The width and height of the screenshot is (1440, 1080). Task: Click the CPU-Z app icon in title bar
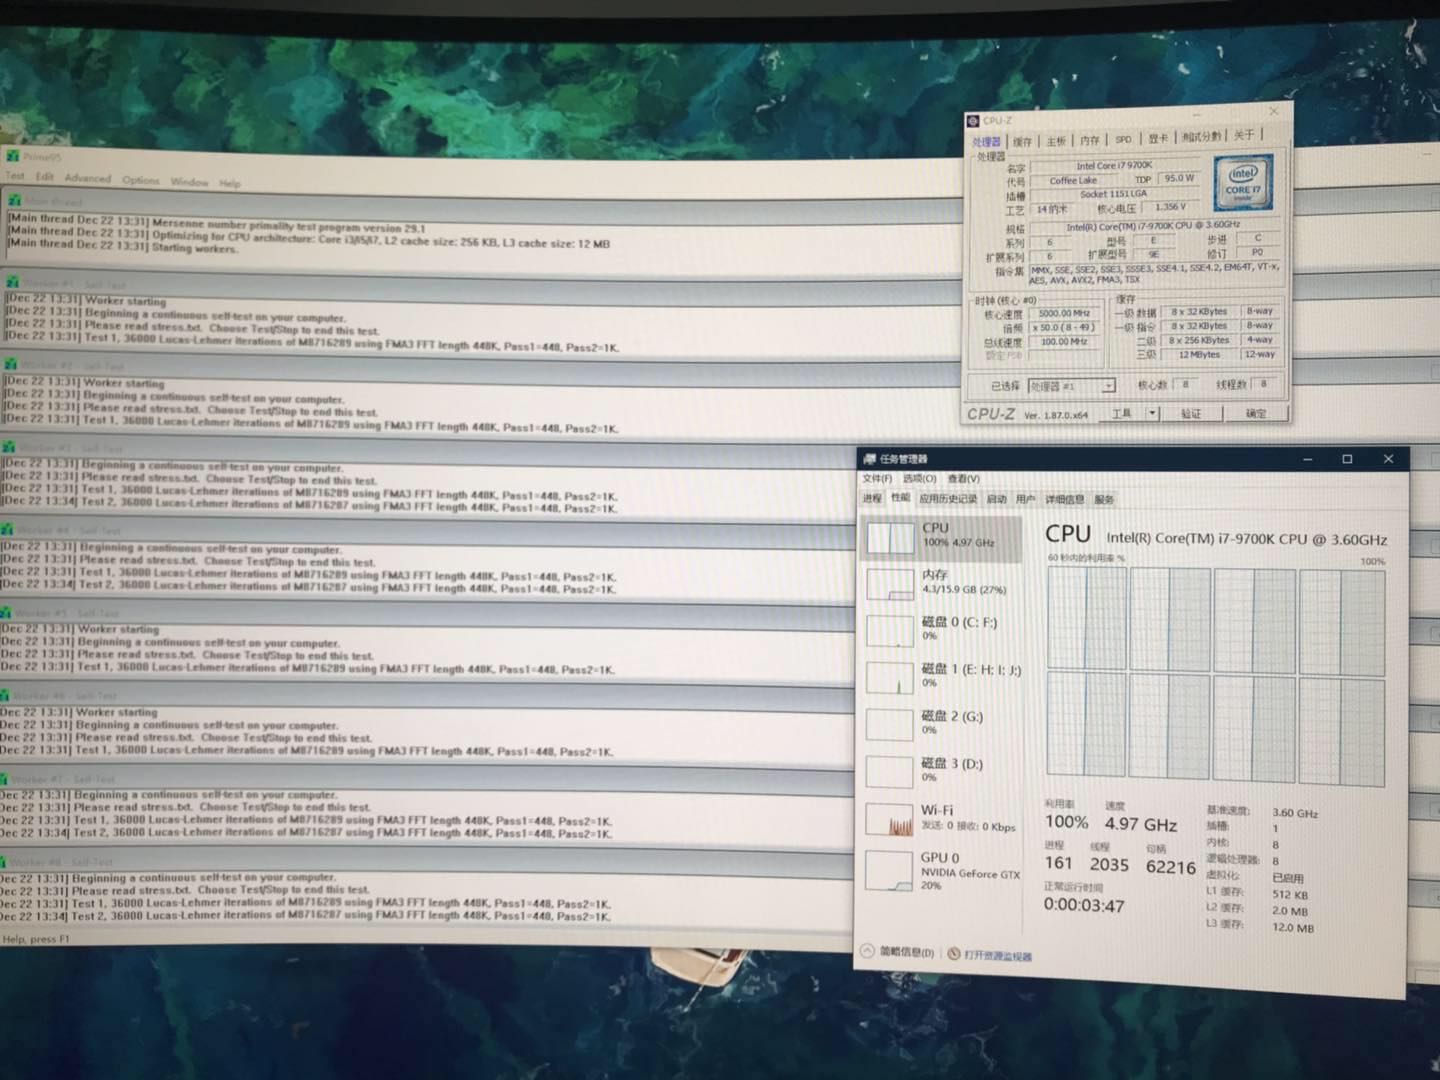[972, 121]
